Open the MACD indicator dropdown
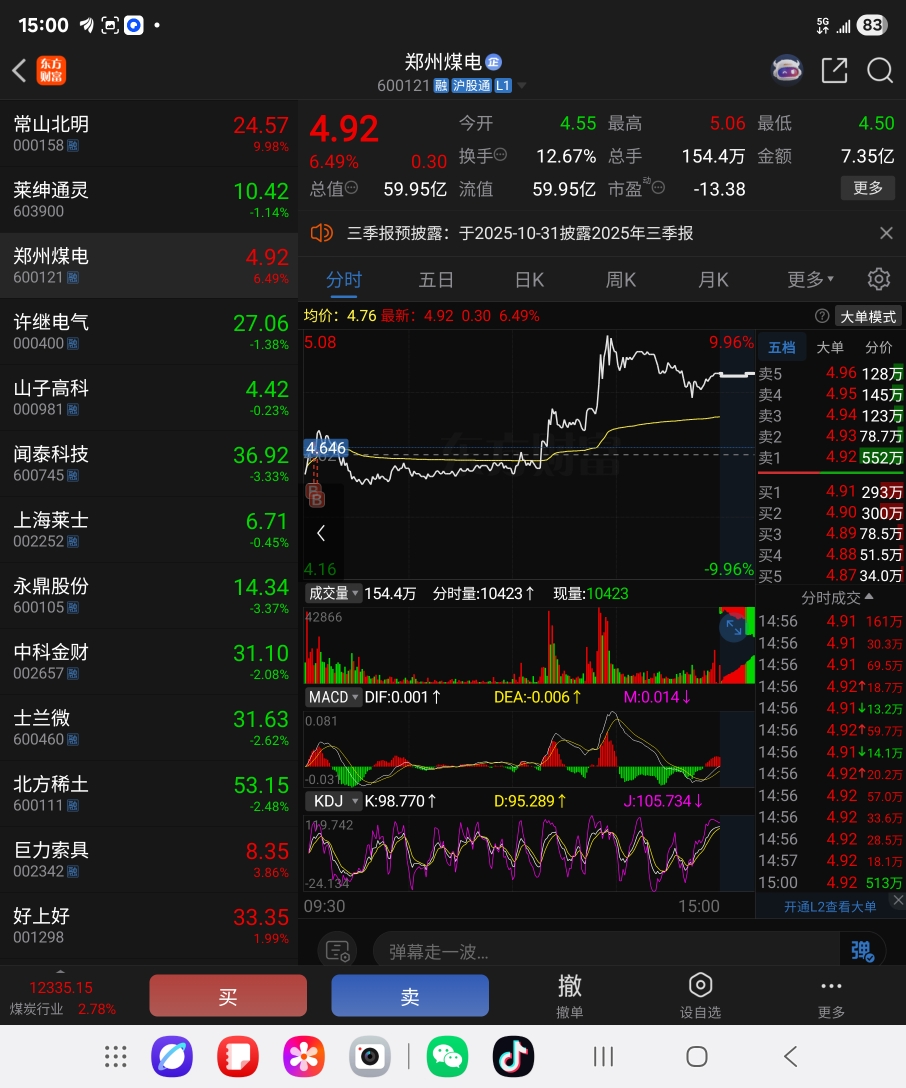 point(334,697)
